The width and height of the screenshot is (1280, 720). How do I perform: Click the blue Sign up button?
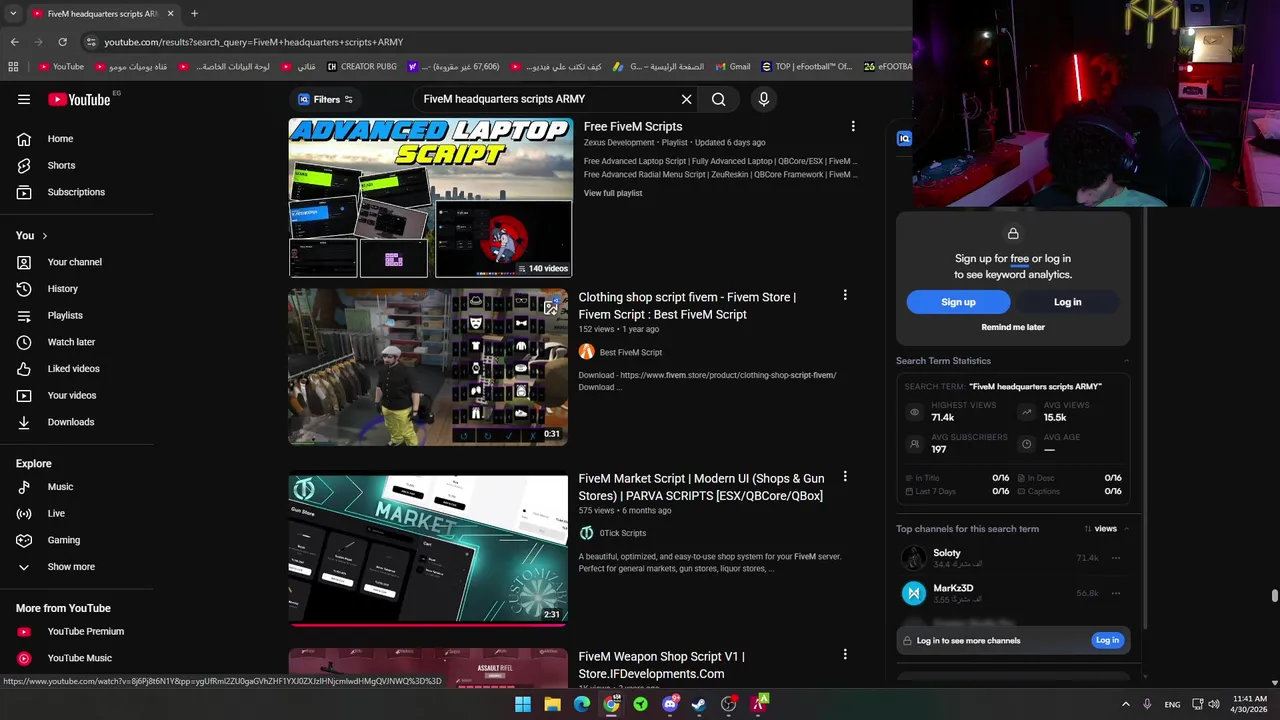(x=958, y=302)
